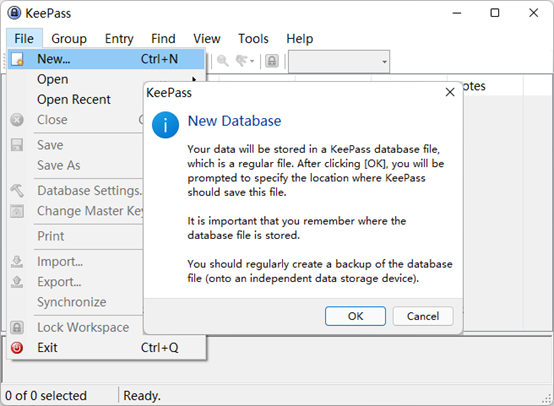Open the View menu
Viewport: 554px width, 406px height.
pyautogui.click(x=207, y=38)
